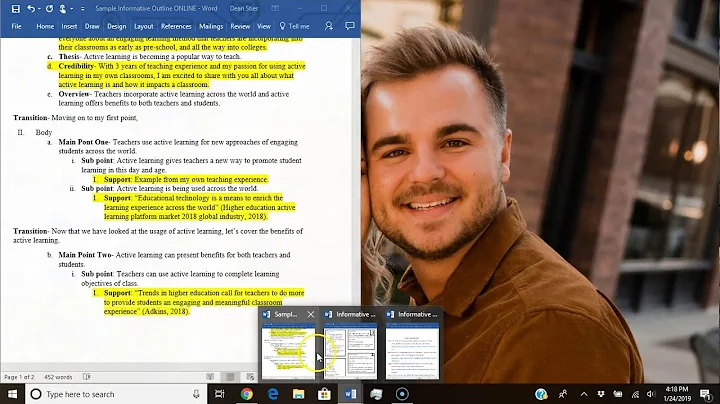
Task: Switch to the Home ribbon tab
Action: (45, 26)
